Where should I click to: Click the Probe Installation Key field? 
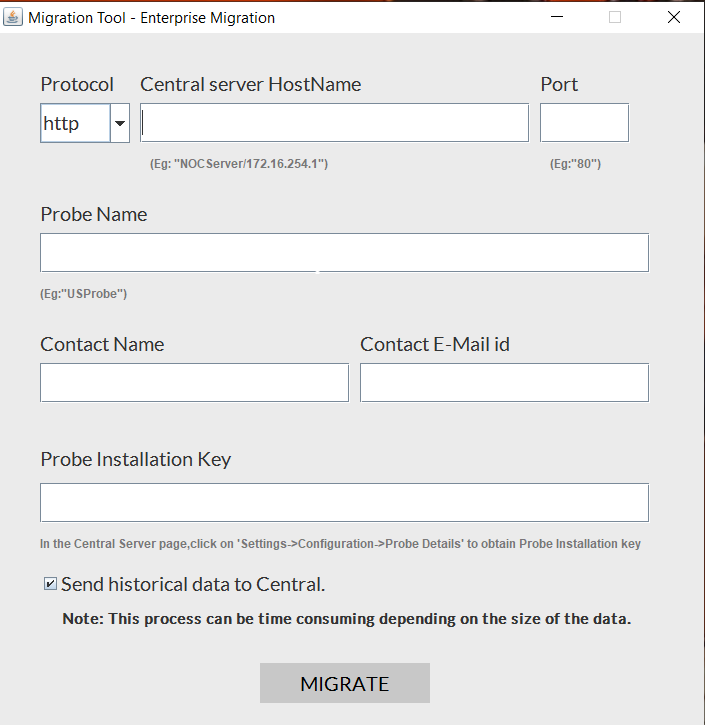[x=344, y=503]
